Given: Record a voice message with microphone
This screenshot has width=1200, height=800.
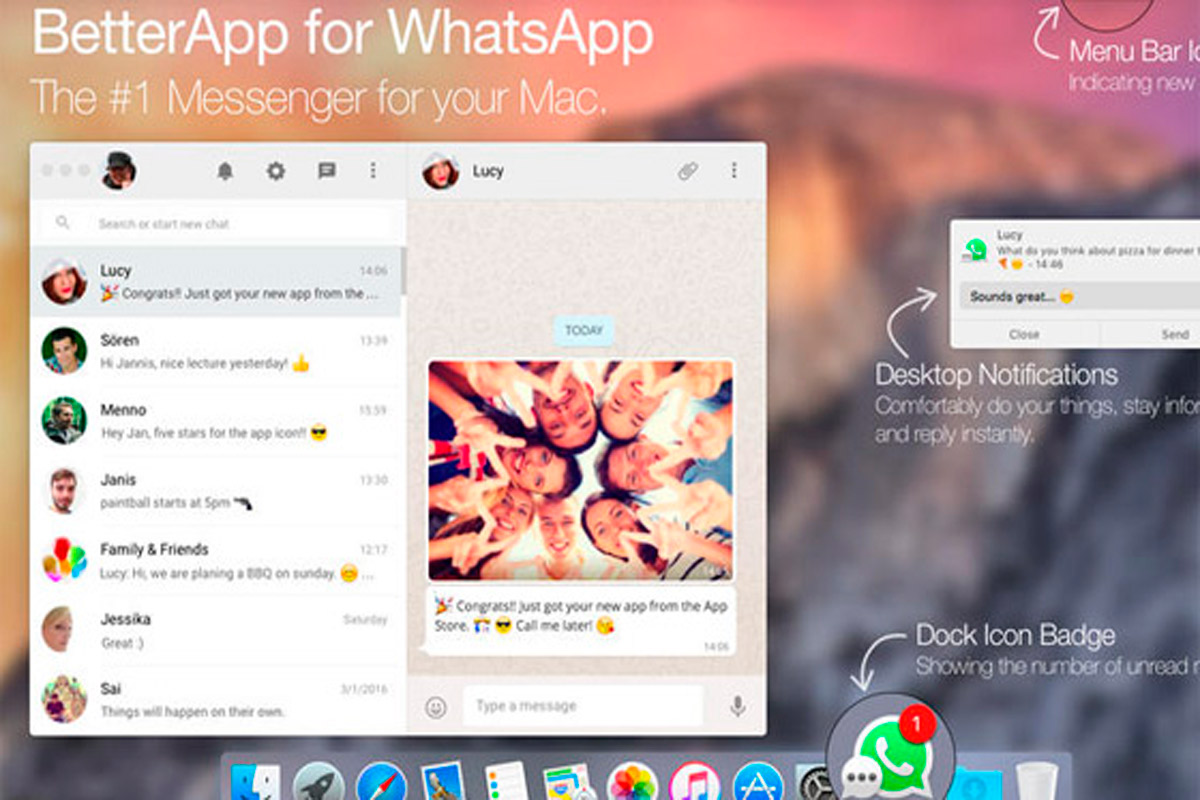Looking at the screenshot, I should tap(738, 707).
